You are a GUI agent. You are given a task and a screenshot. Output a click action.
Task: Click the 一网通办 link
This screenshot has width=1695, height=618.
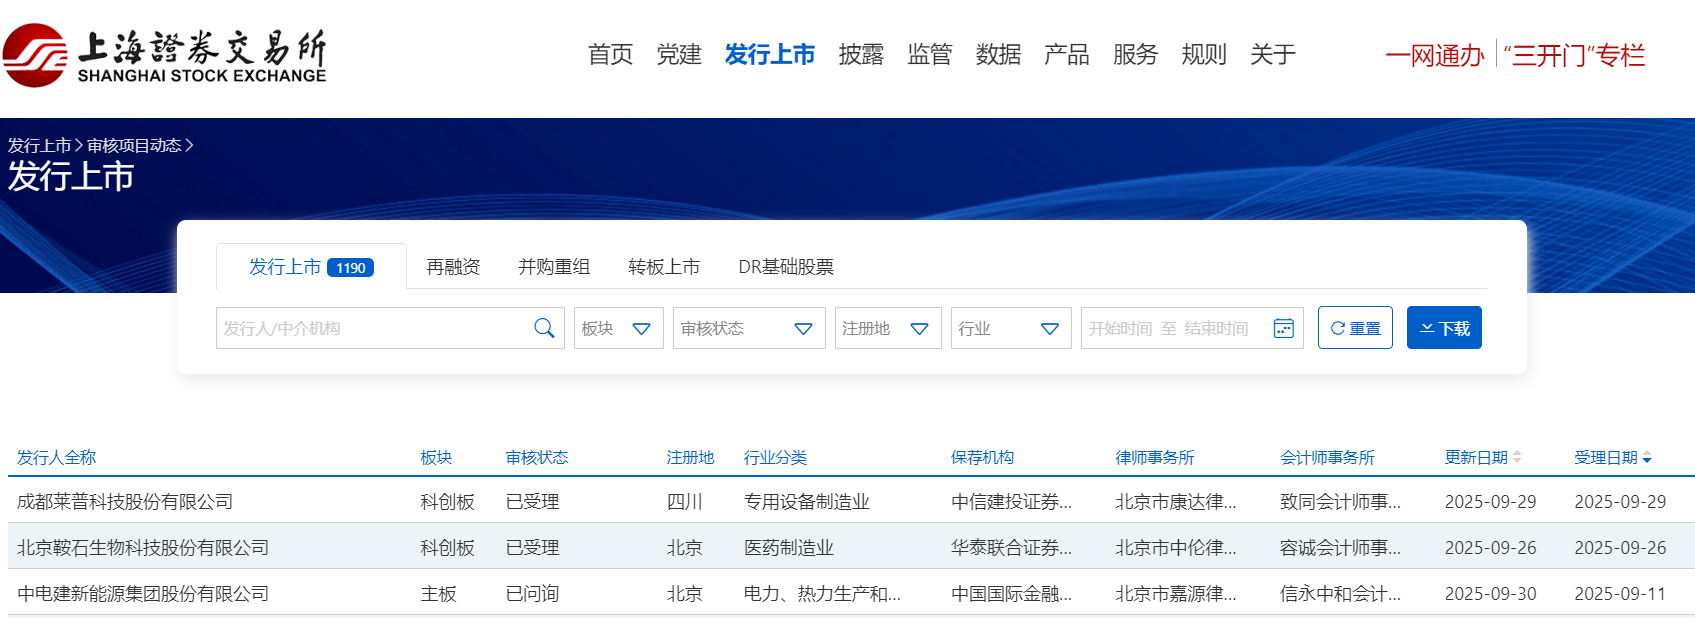1434,55
